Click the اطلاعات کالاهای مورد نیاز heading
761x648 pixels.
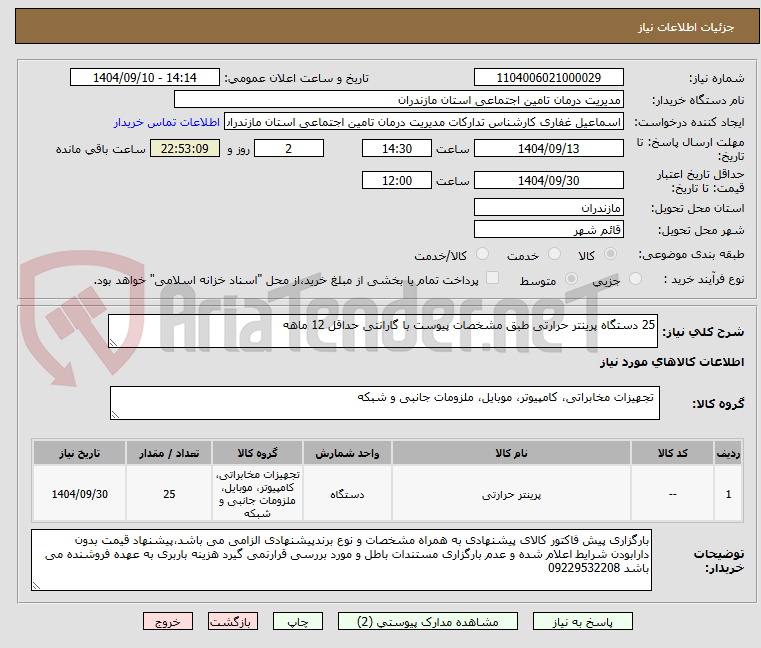pyautogui.click(x=672, y=362)
